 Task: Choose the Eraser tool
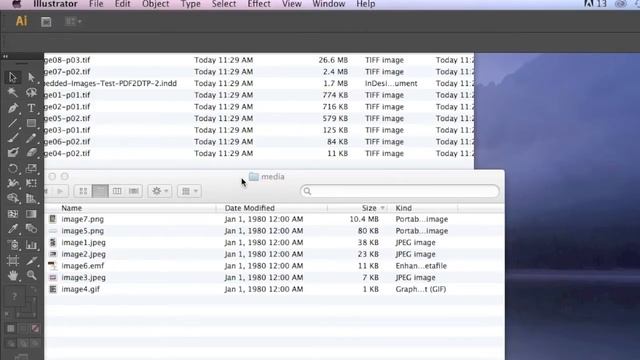click(x=31, y=153)
